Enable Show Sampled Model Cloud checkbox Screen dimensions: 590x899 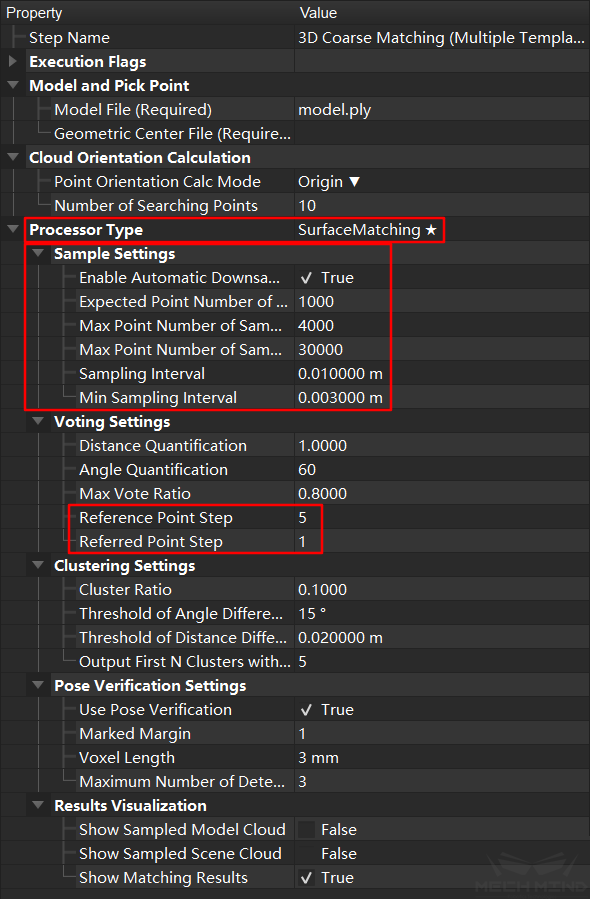pyautogui.click(x=306, y=830)
